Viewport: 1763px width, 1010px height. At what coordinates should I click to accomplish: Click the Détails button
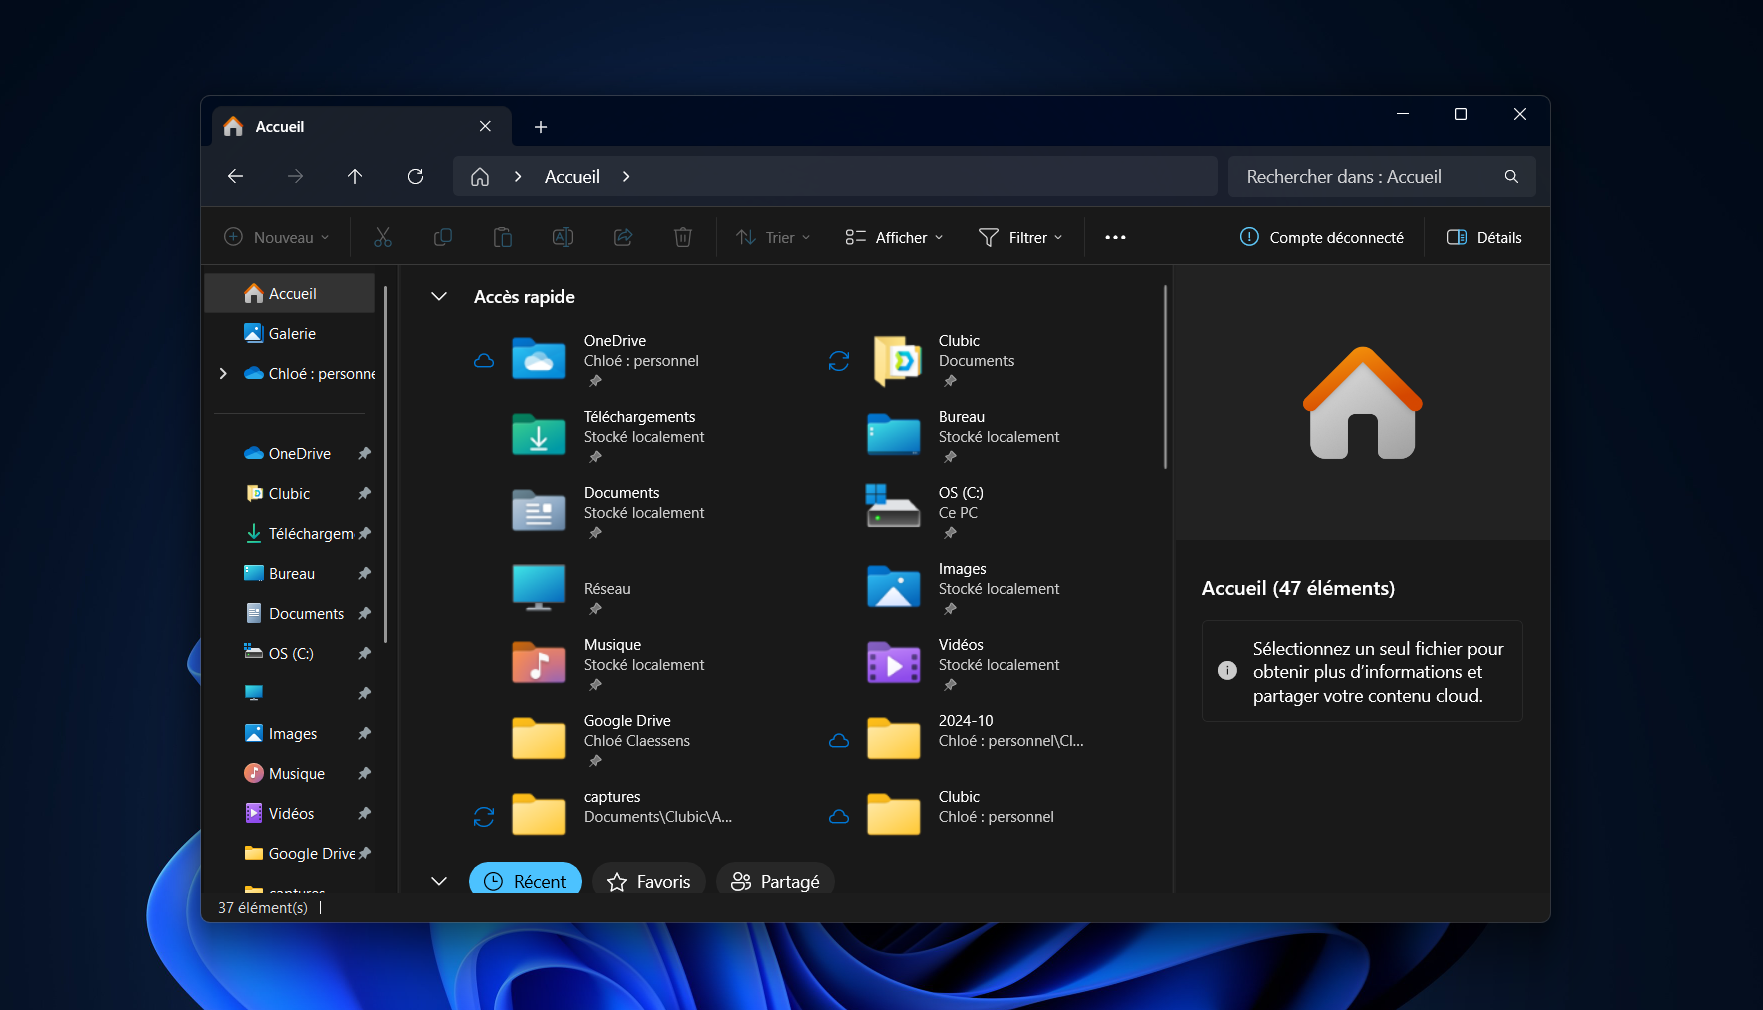pos(1484,237)
